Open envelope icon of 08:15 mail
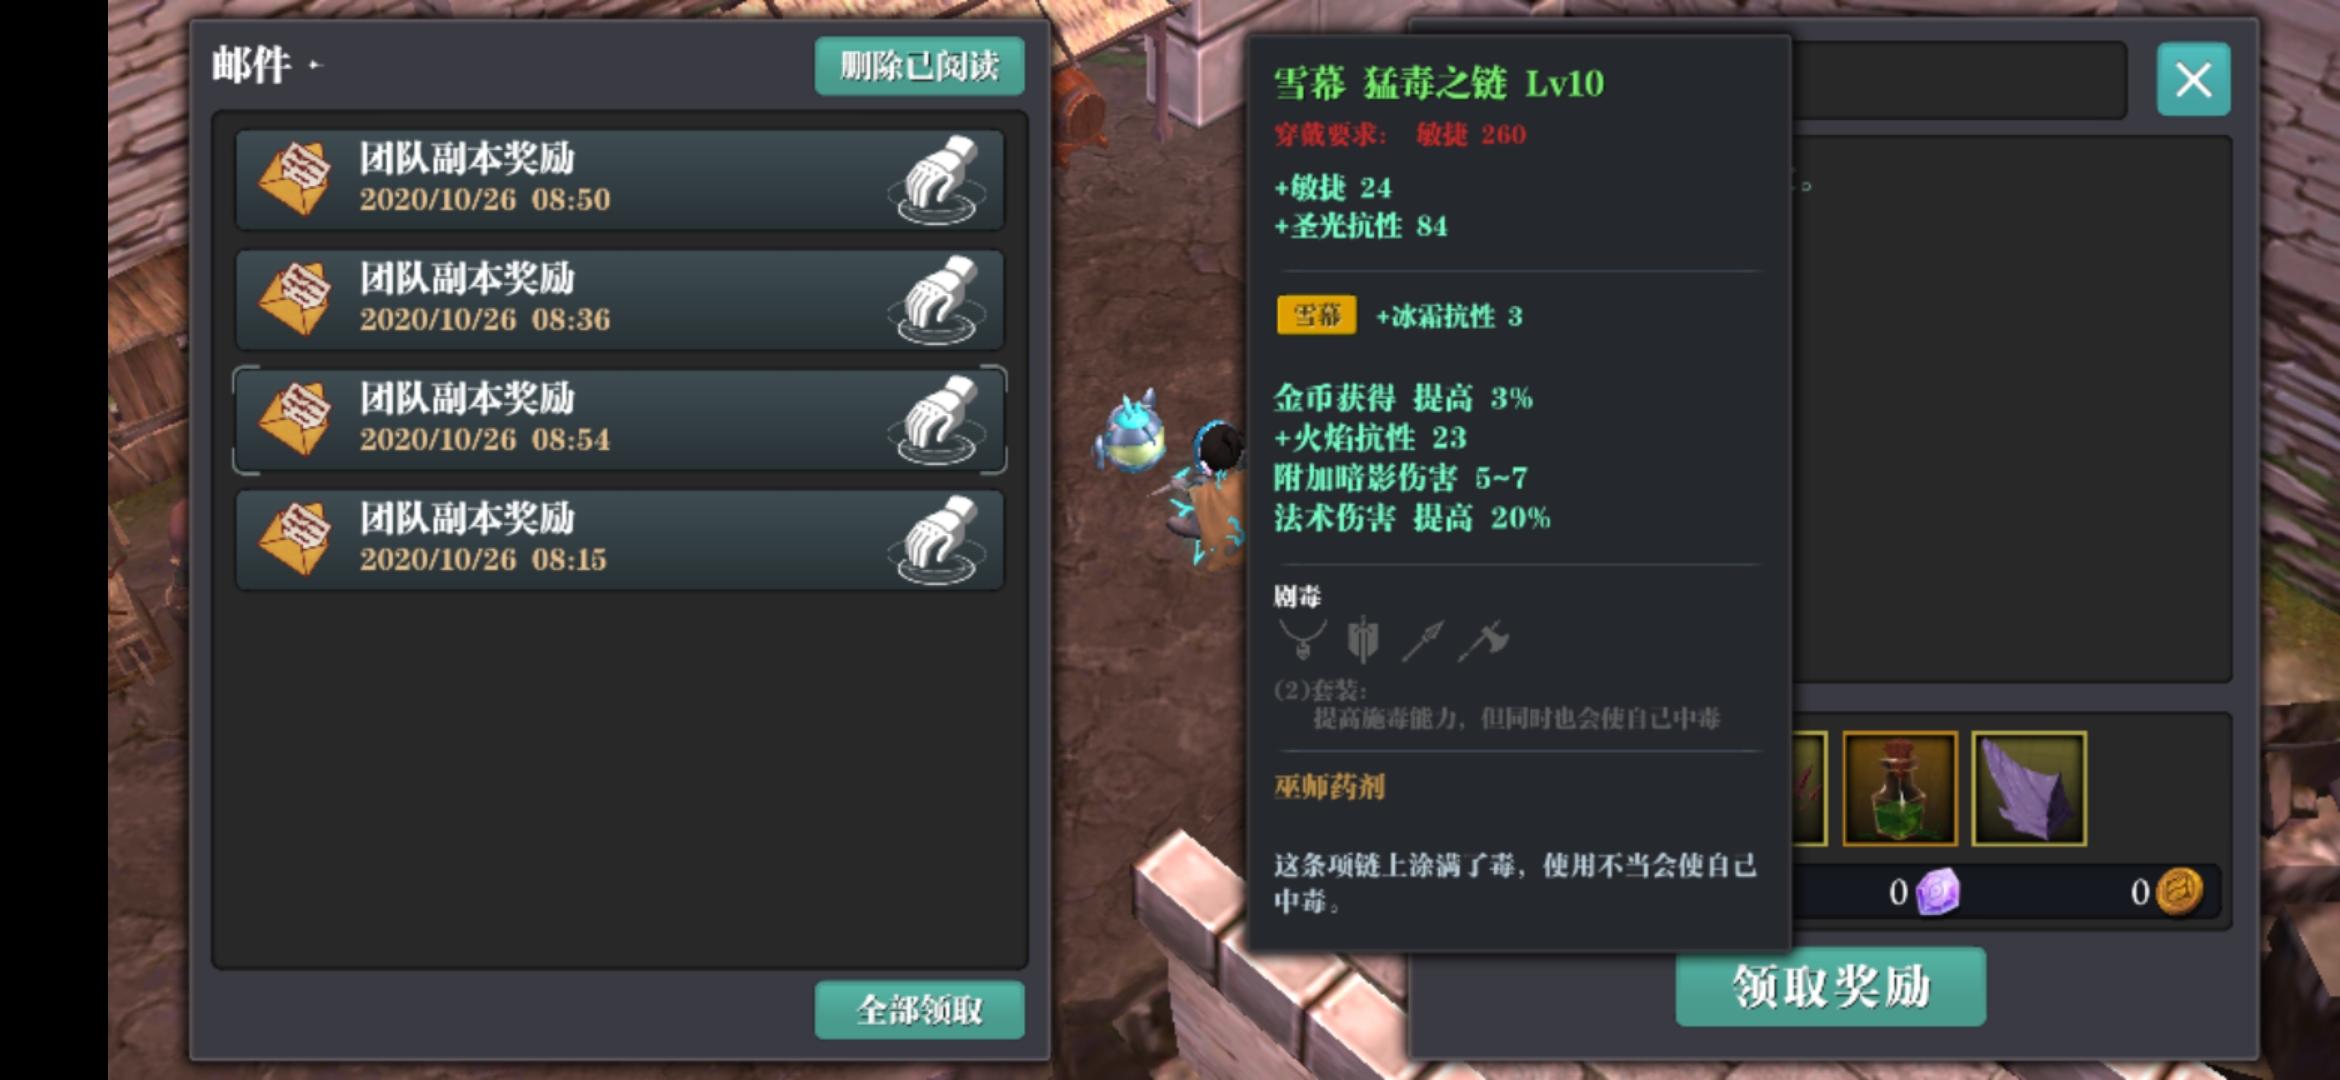This screenshot has width=2340, height=1080. (295, 540)
